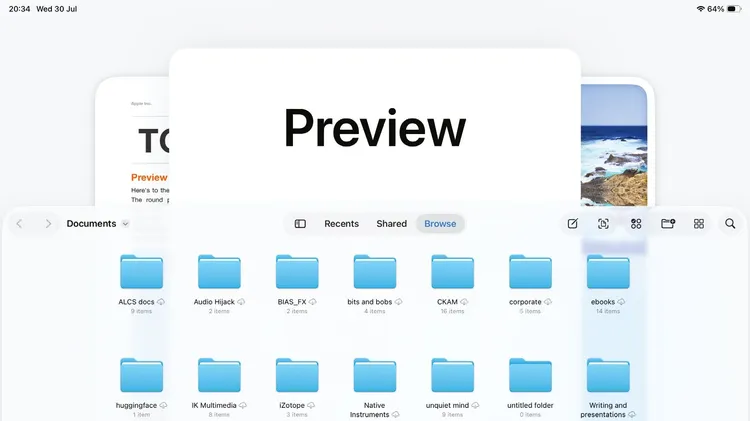Click the 'Audio Hijack' folder name

tap(214, 302)
